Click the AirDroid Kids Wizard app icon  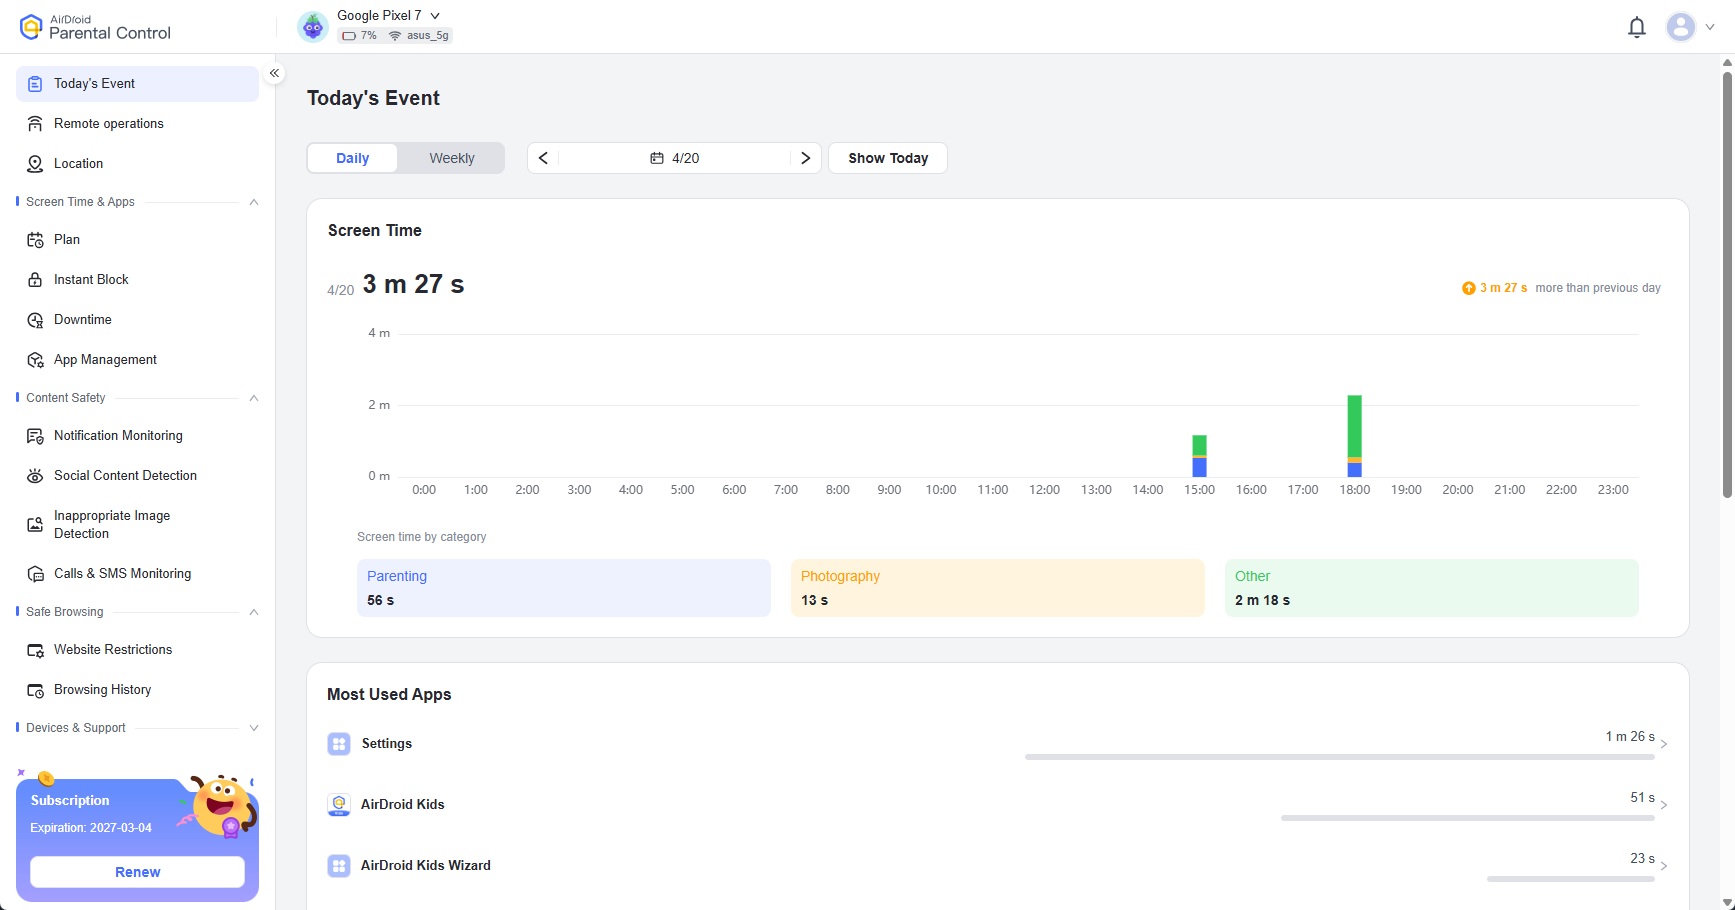[x=339, y=866]
